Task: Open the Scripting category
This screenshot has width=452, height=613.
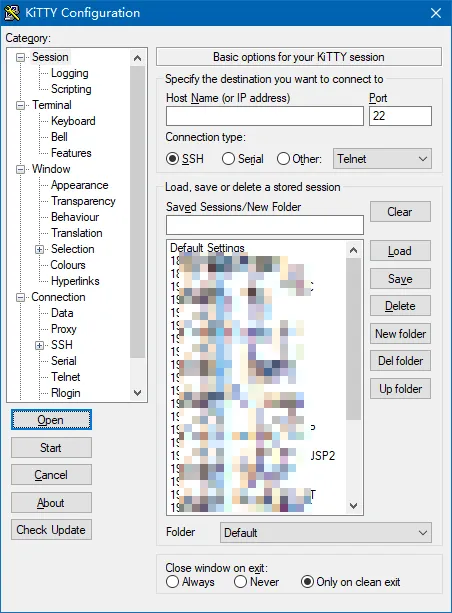Action: tap(71, 89)
